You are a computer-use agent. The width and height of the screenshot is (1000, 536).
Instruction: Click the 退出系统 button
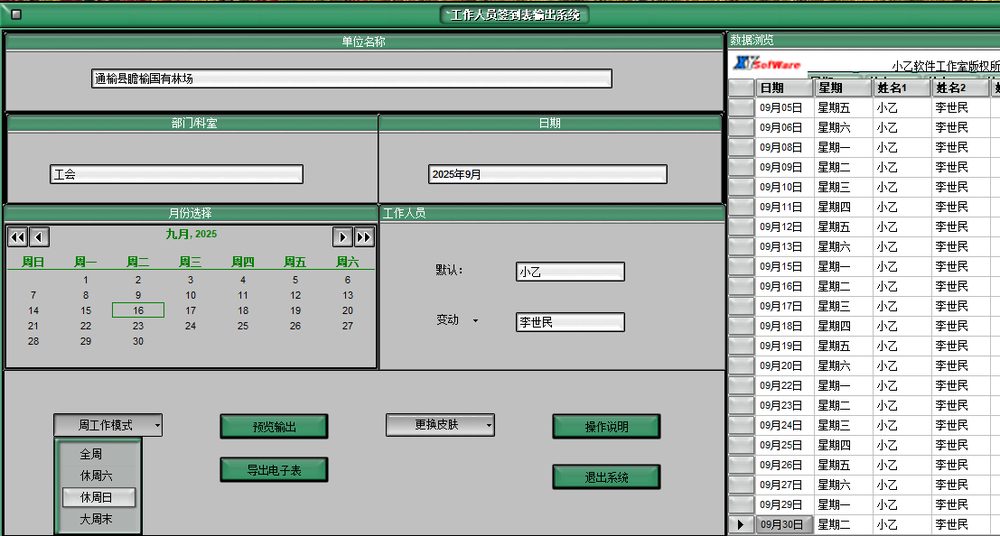(607, 477)
